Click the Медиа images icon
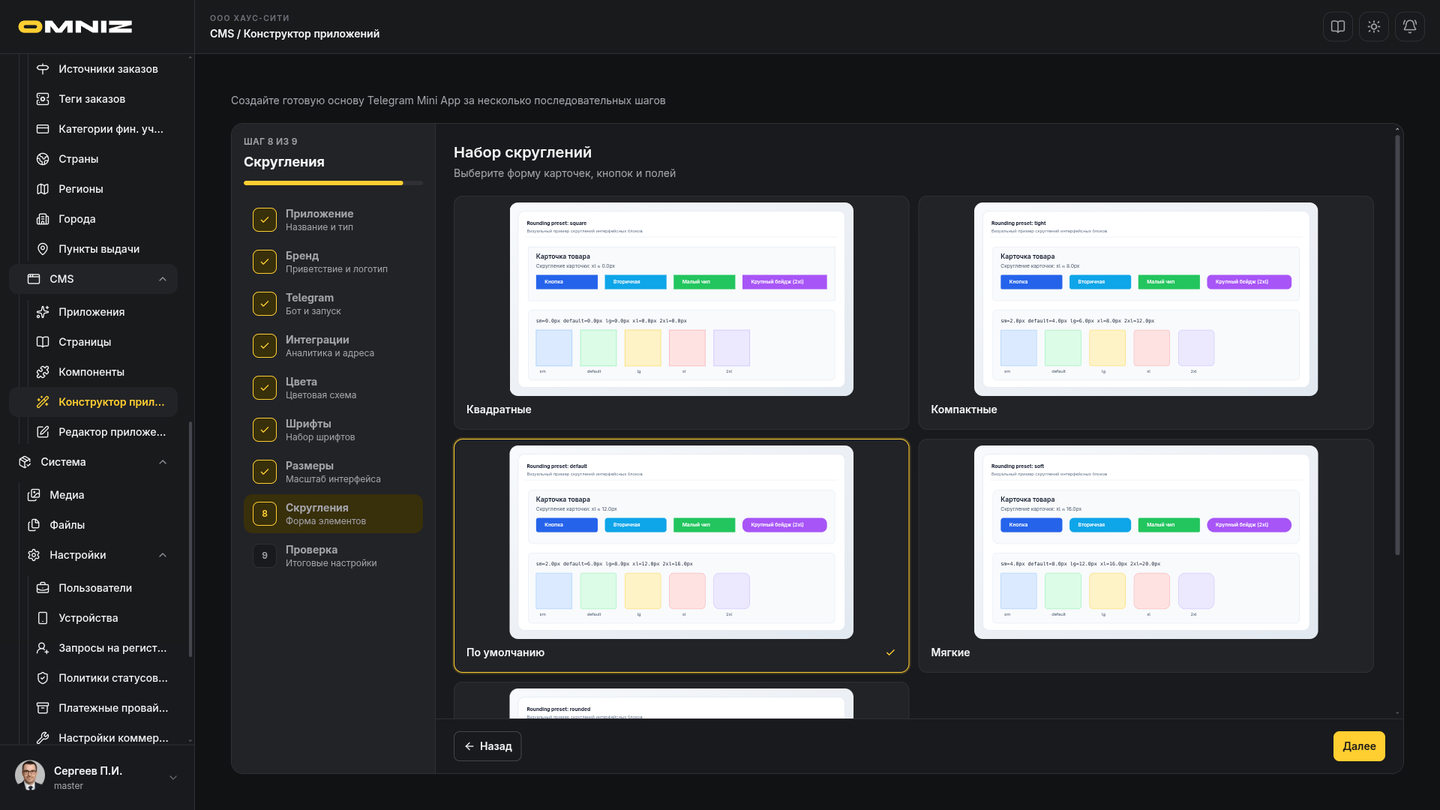The image size is (1440, 810). coord(34,495)
